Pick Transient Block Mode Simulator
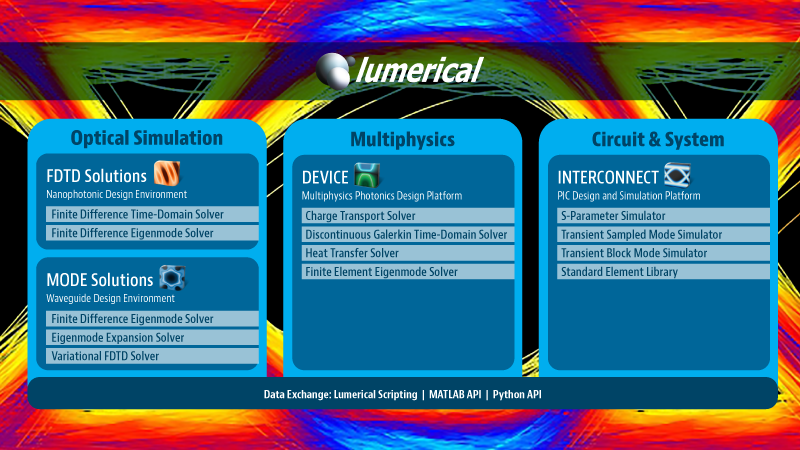800x450 pixels. coord(663,253)
